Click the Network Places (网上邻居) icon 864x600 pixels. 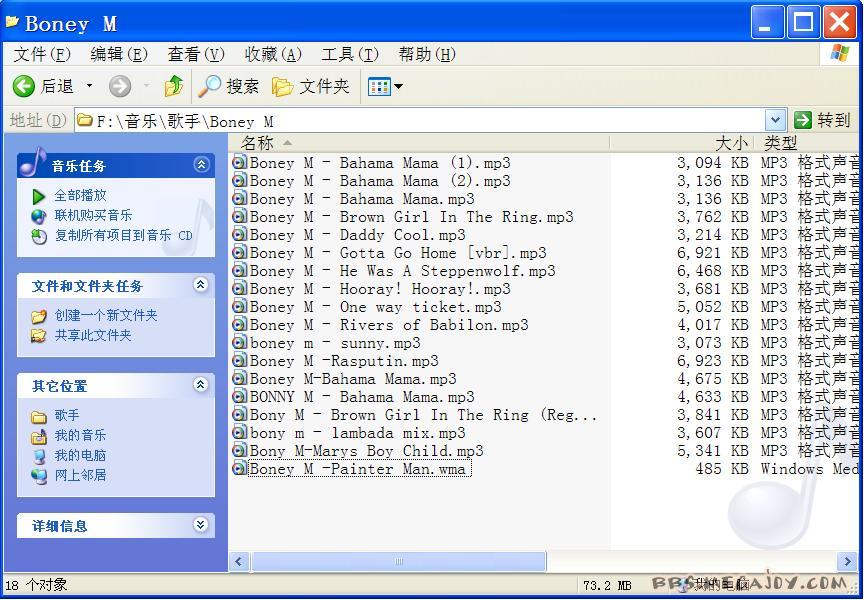(x=39, y=476)
